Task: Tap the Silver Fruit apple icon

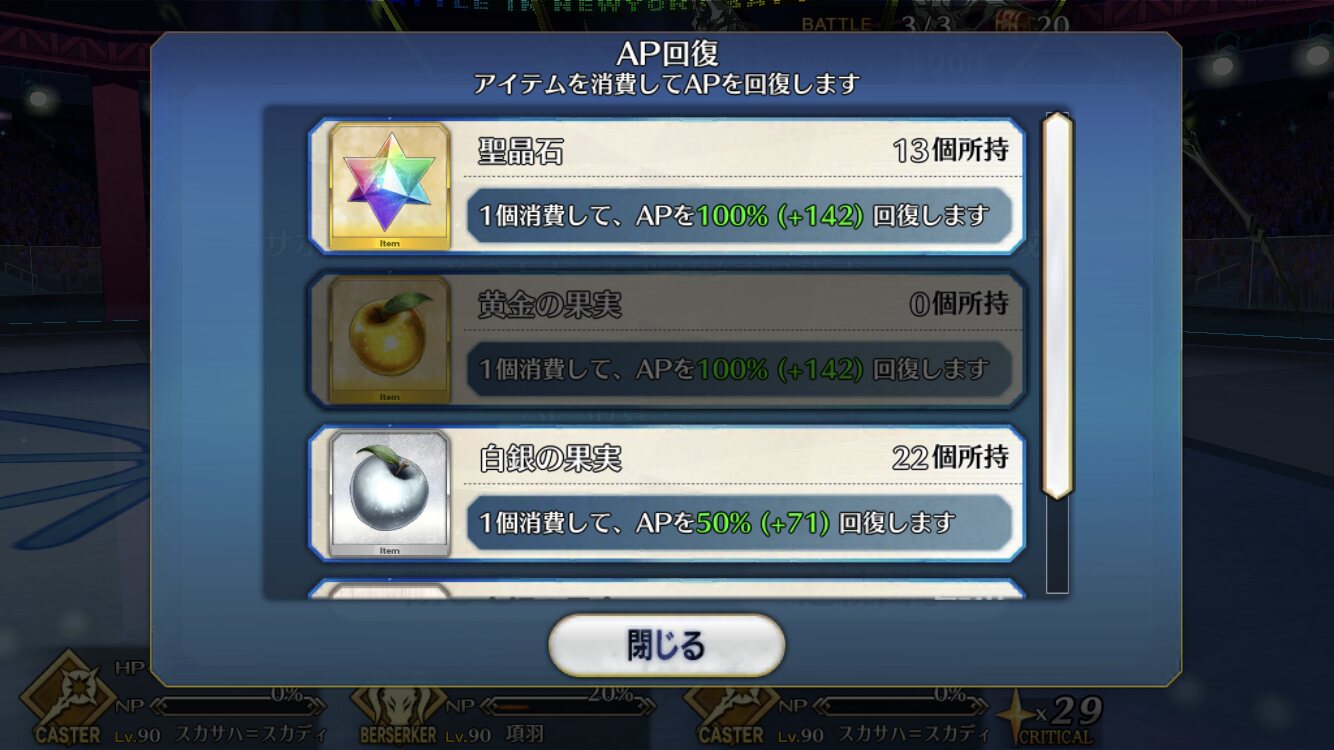Action: pyautogui.click(x=389, y=494)
